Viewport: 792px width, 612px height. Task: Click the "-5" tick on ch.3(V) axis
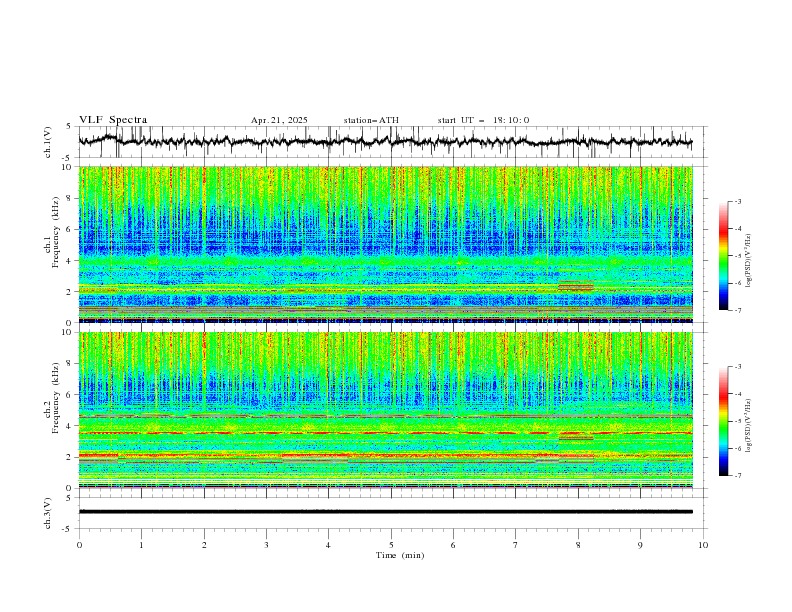68,529
